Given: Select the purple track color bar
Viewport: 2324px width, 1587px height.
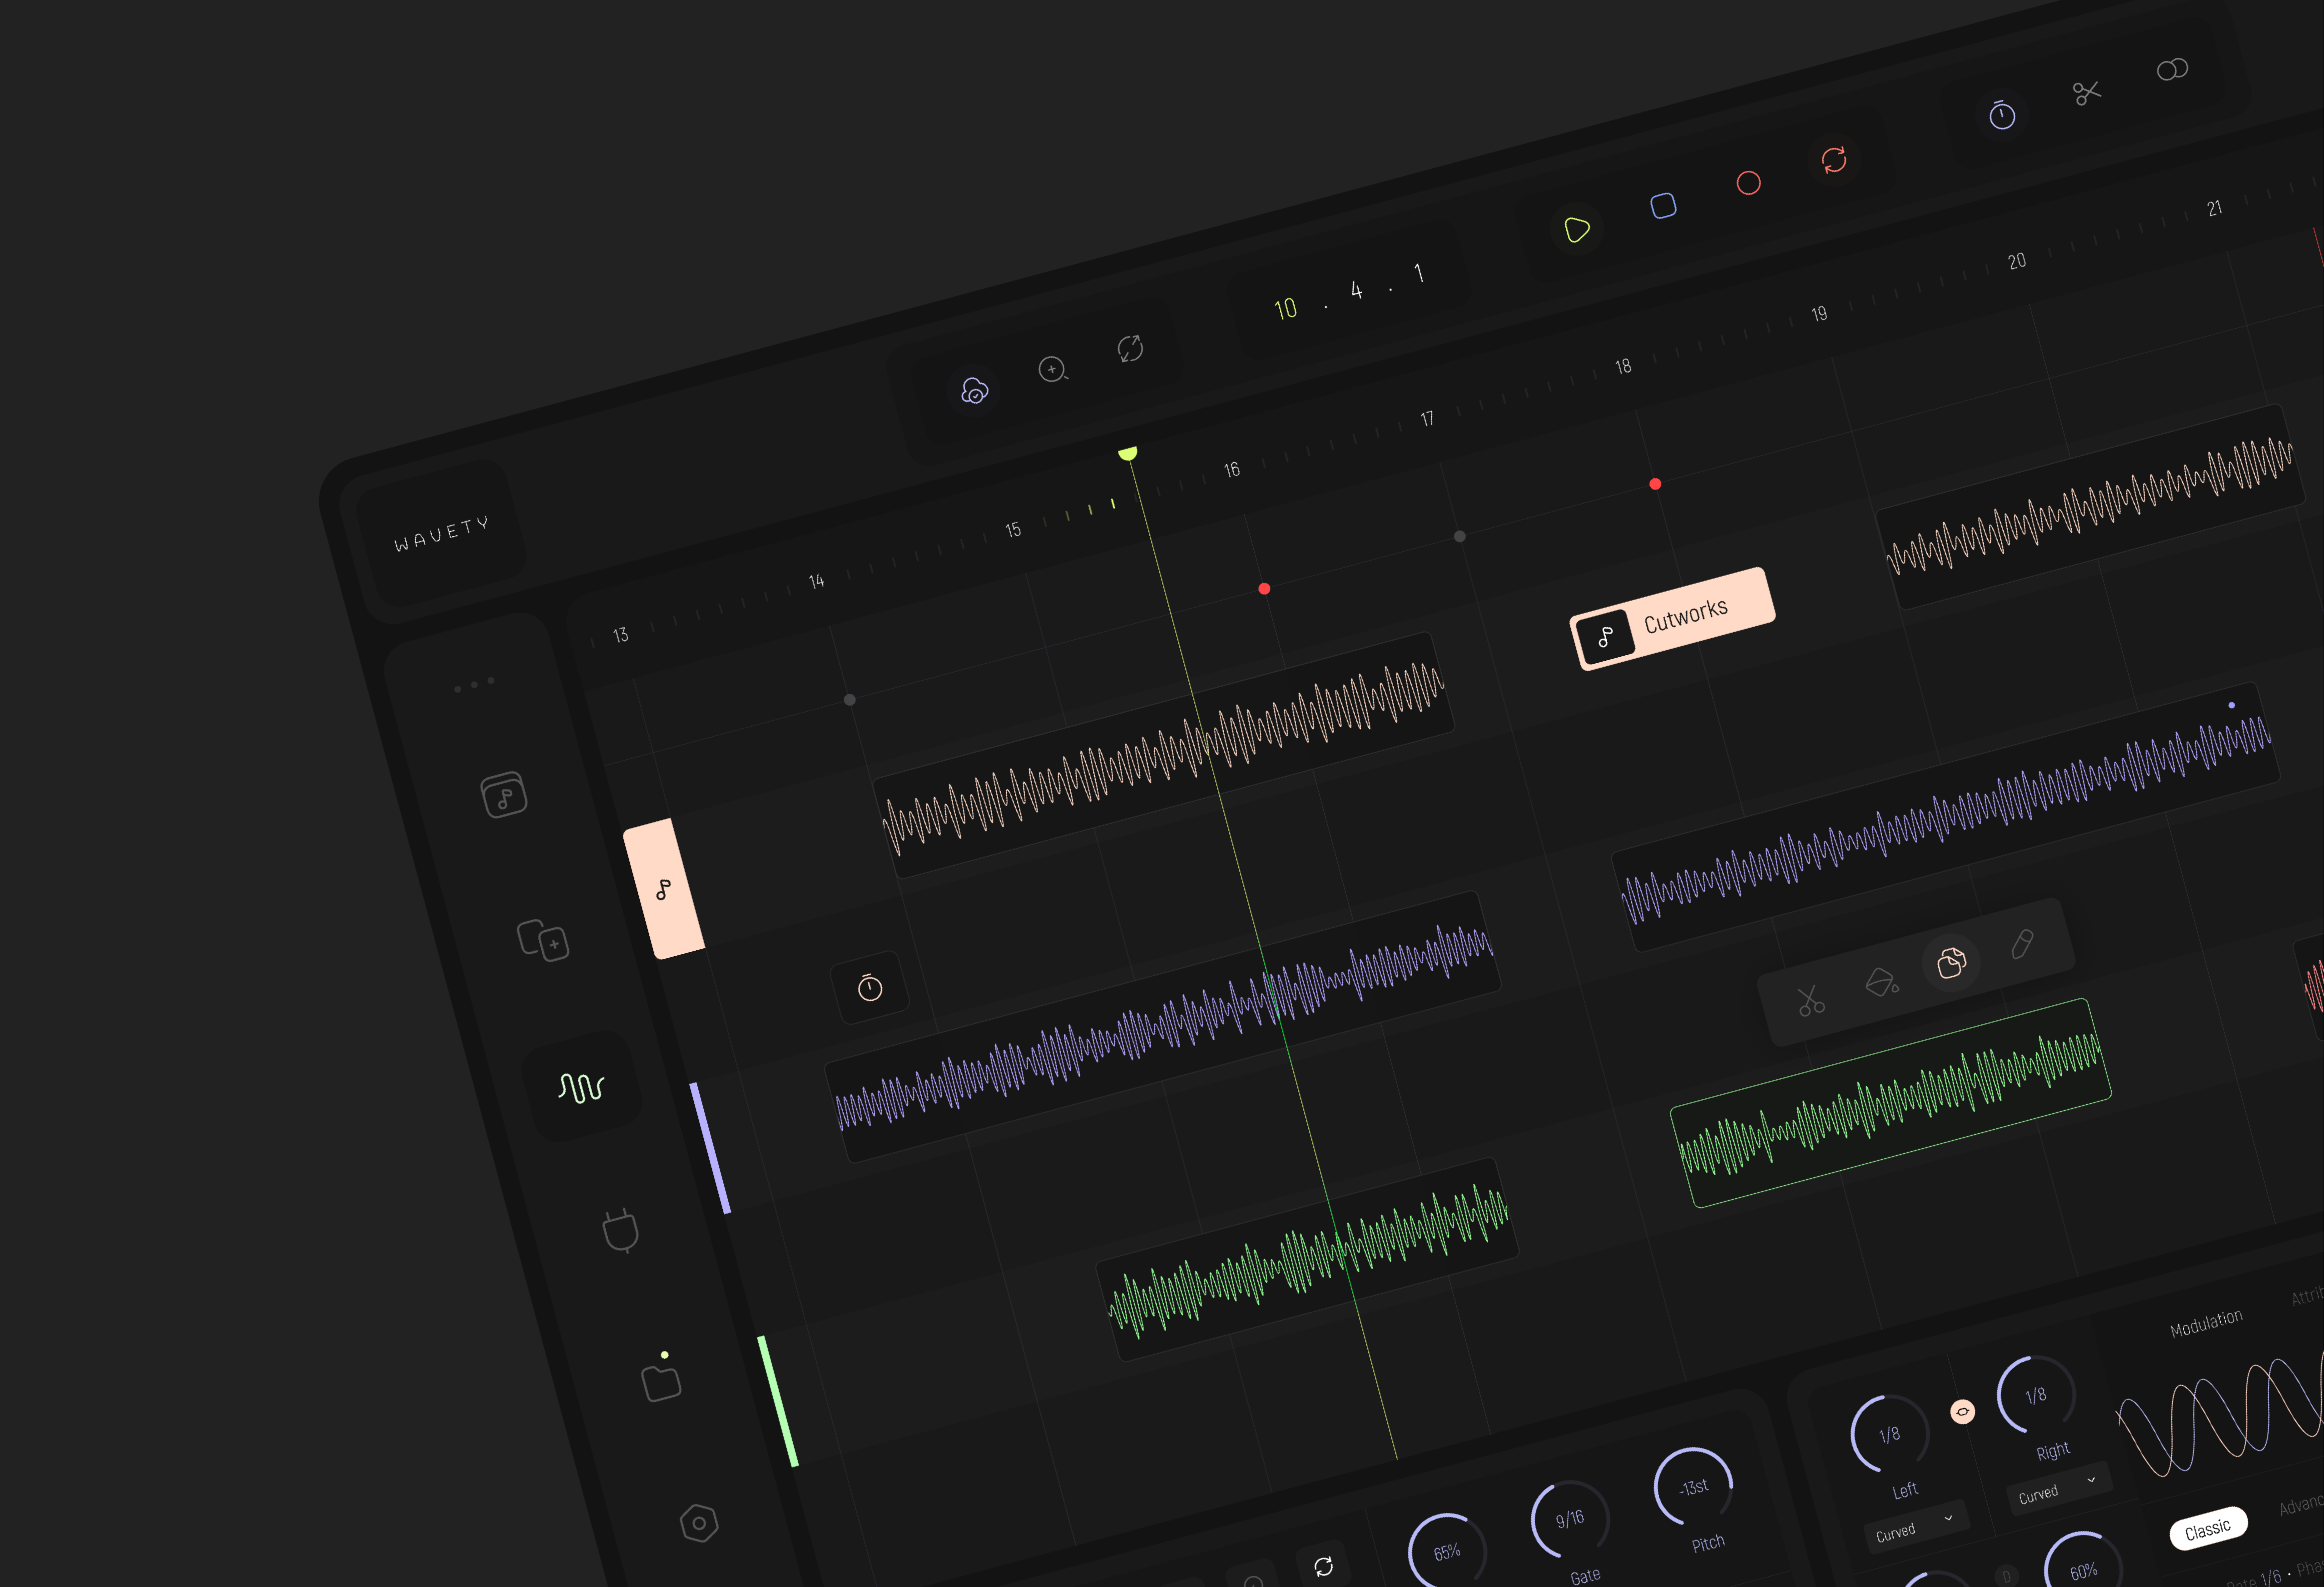Looking at the screenshot, I should [710, 1148].
